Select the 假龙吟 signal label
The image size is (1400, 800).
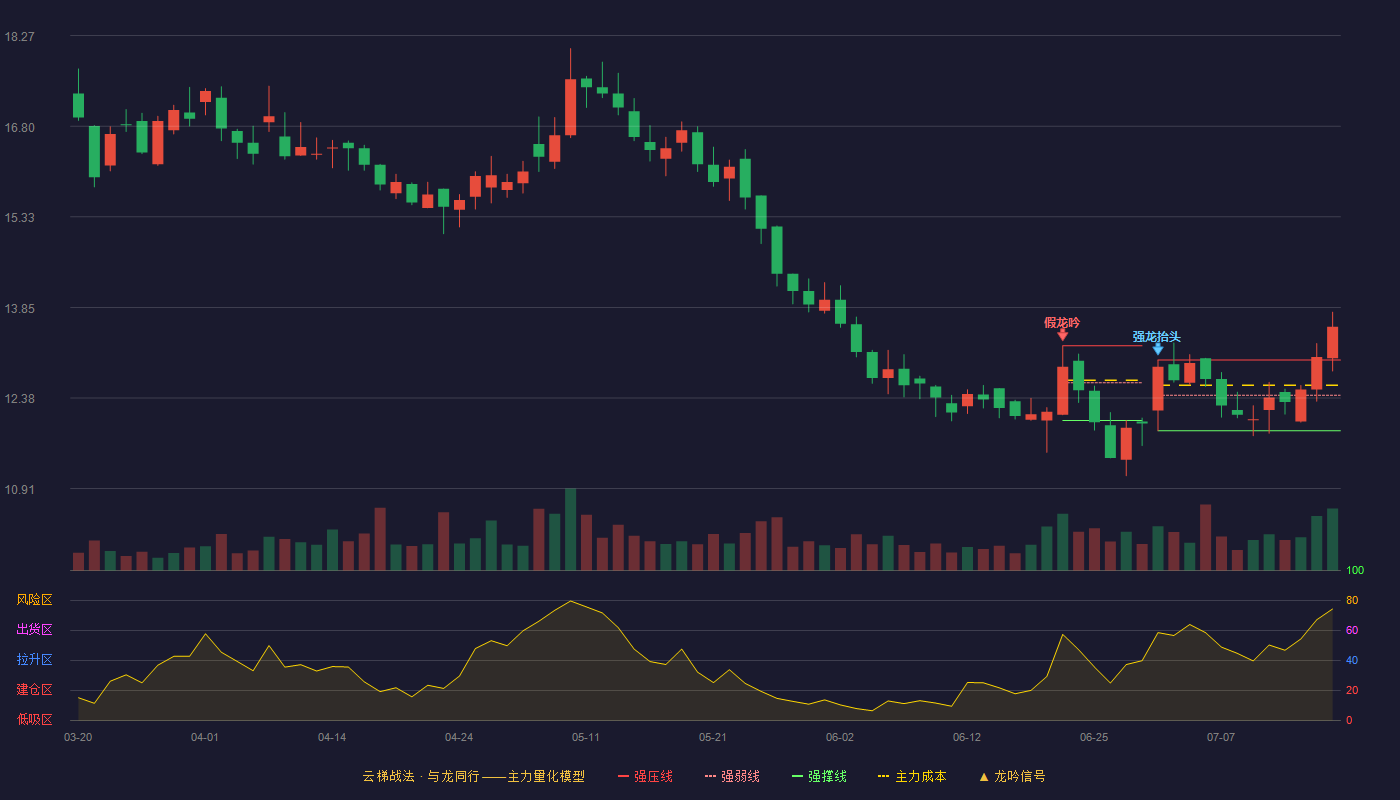[1062, 322]
